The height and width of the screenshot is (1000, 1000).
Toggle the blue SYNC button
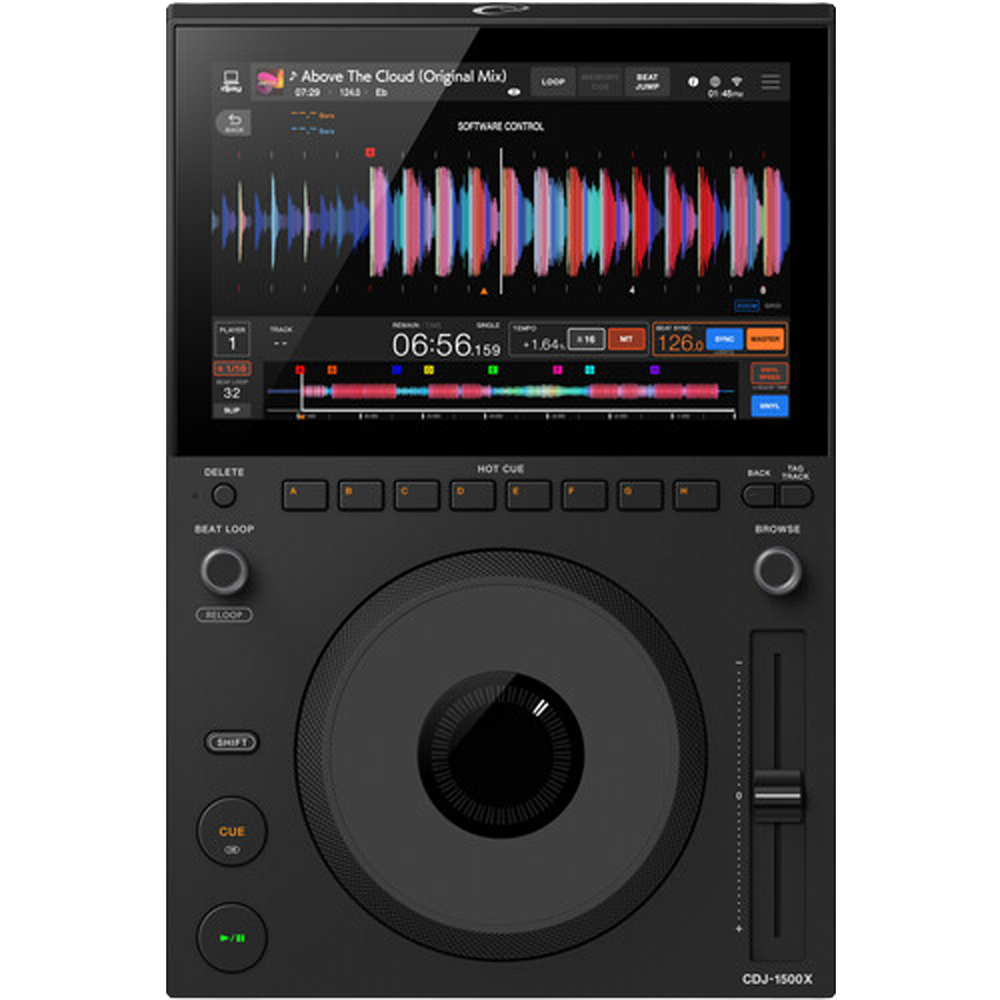724,339
